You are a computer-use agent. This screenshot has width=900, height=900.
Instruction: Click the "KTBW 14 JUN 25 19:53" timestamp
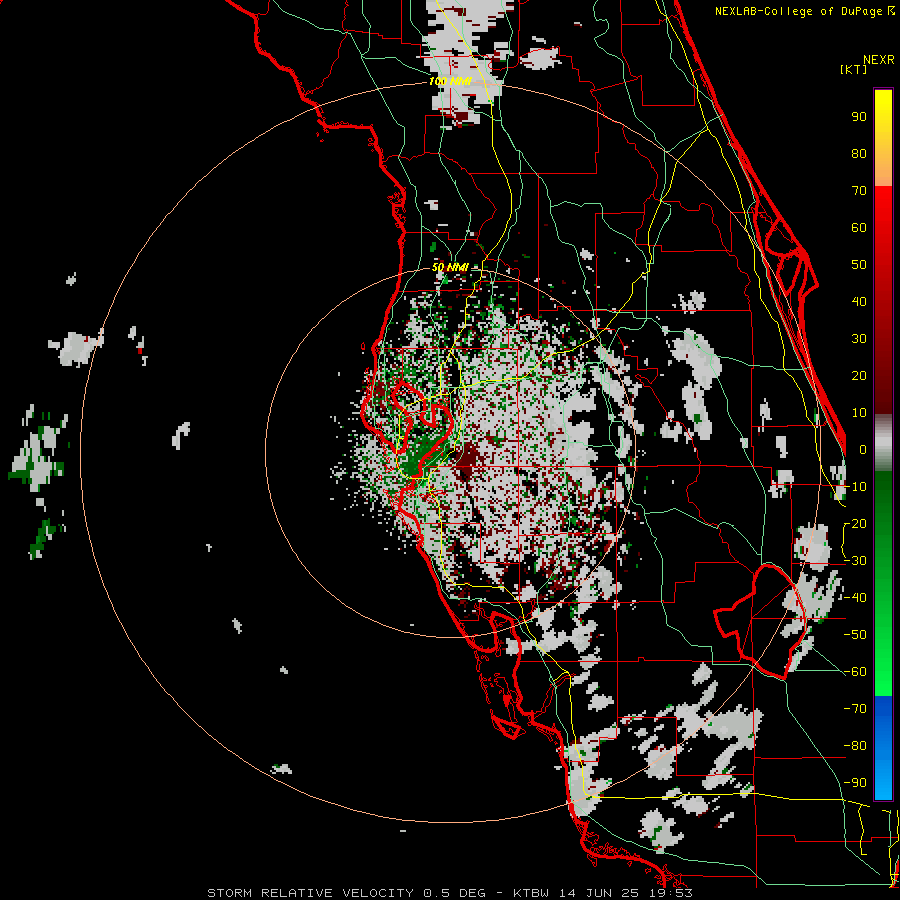coord(603,893)
